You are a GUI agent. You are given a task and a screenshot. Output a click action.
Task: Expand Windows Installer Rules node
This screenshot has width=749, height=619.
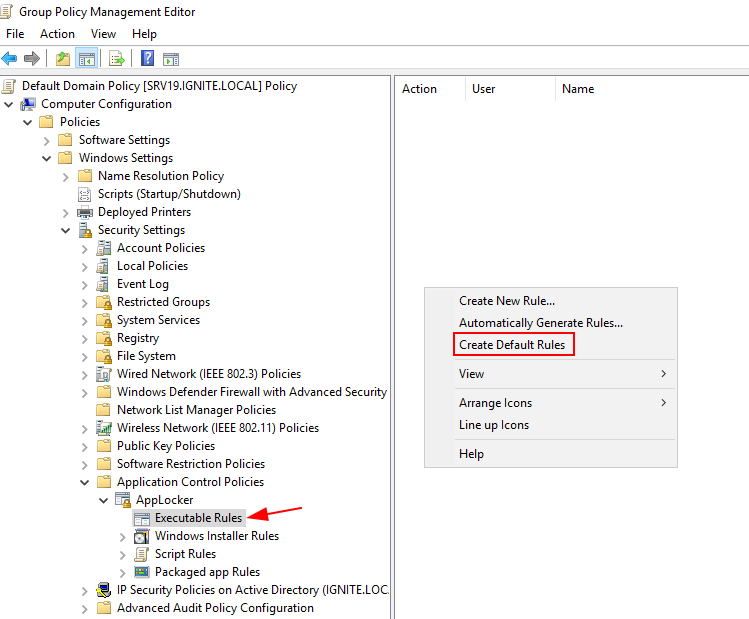tap(123, 537)
